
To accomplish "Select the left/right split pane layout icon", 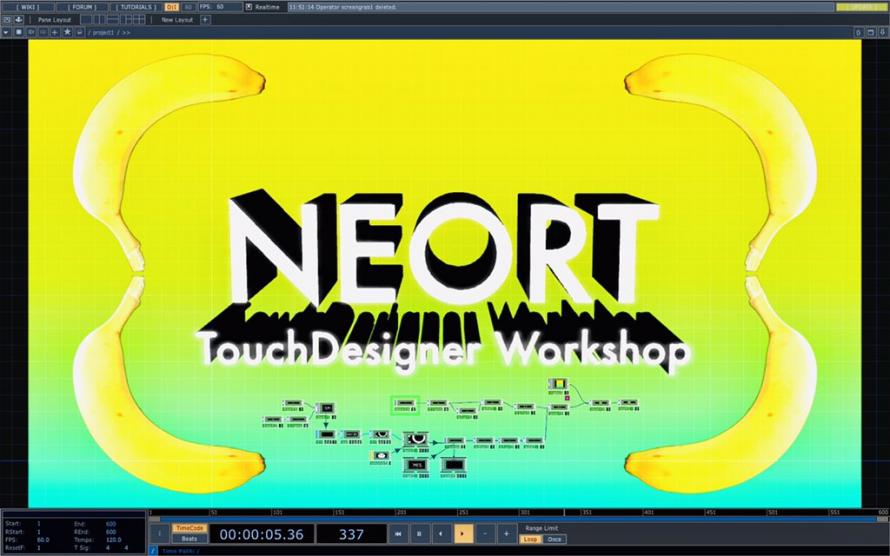I will [x=99, y=20].
